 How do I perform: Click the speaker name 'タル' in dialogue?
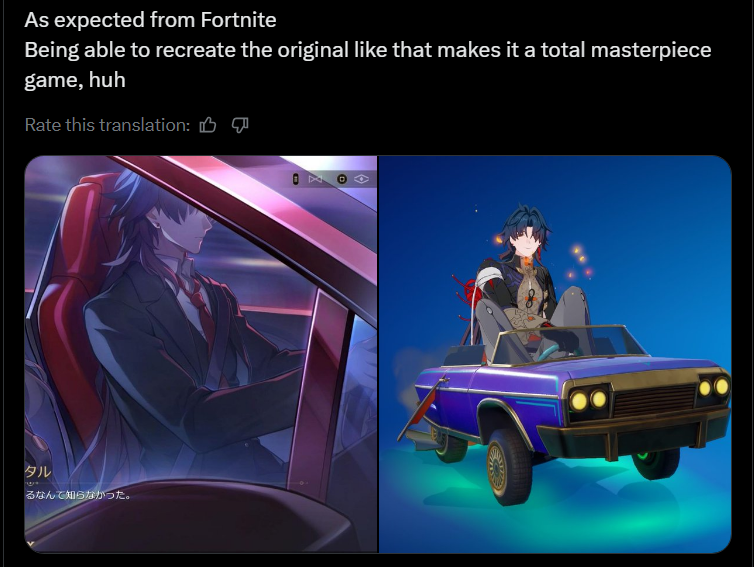38,471
